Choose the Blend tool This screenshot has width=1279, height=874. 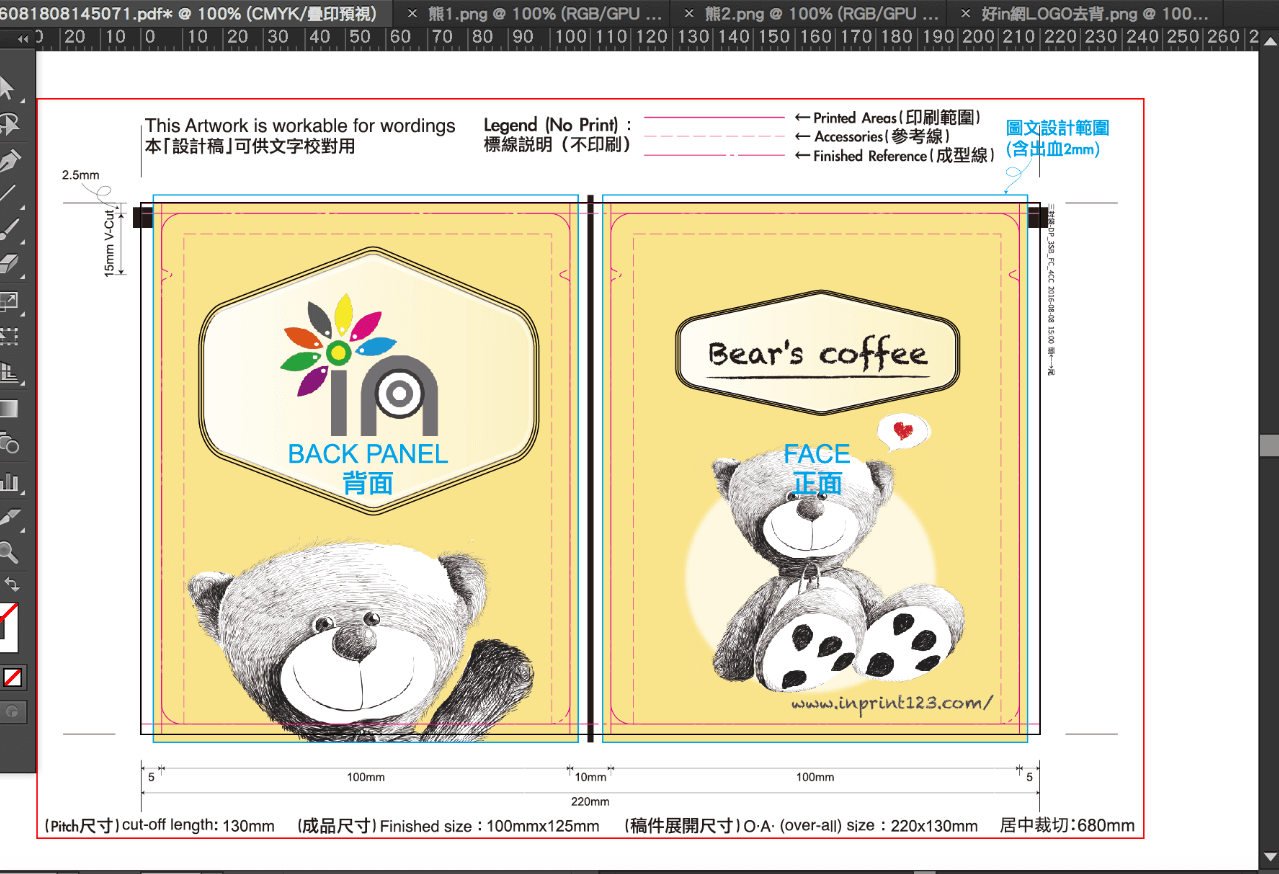point(9,443)
